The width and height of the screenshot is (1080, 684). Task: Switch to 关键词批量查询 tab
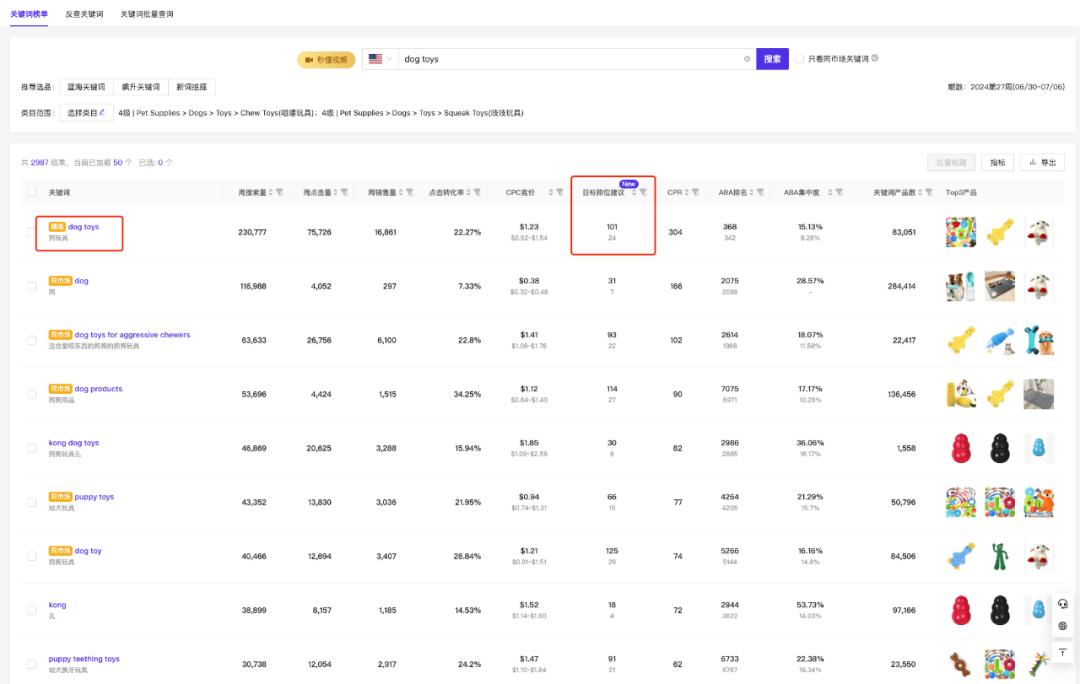coord(147,14)
